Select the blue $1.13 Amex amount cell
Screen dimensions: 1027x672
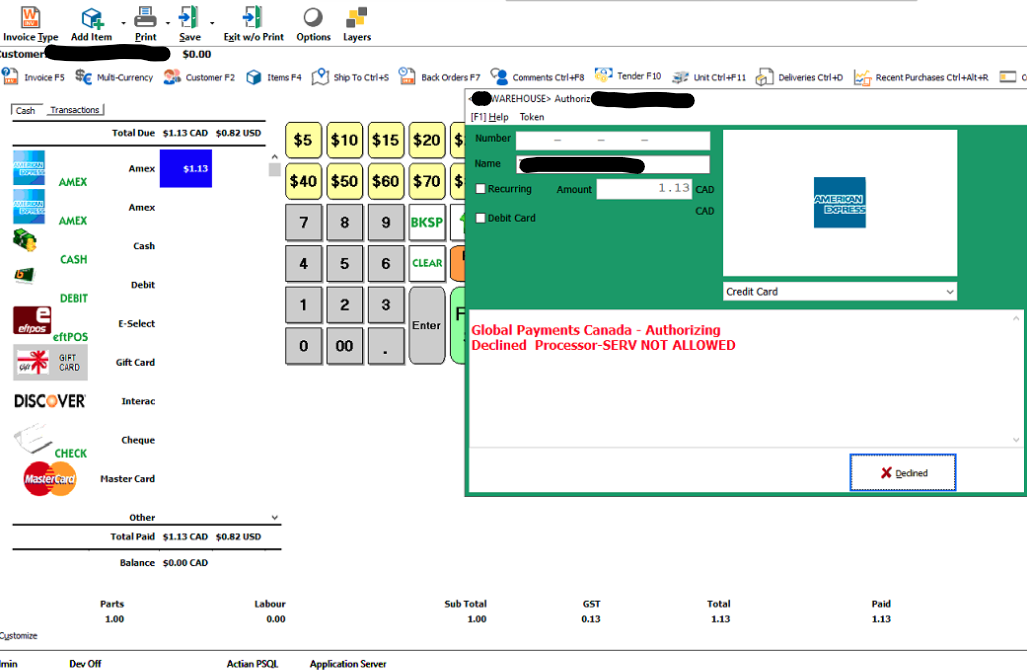point(186,168)
